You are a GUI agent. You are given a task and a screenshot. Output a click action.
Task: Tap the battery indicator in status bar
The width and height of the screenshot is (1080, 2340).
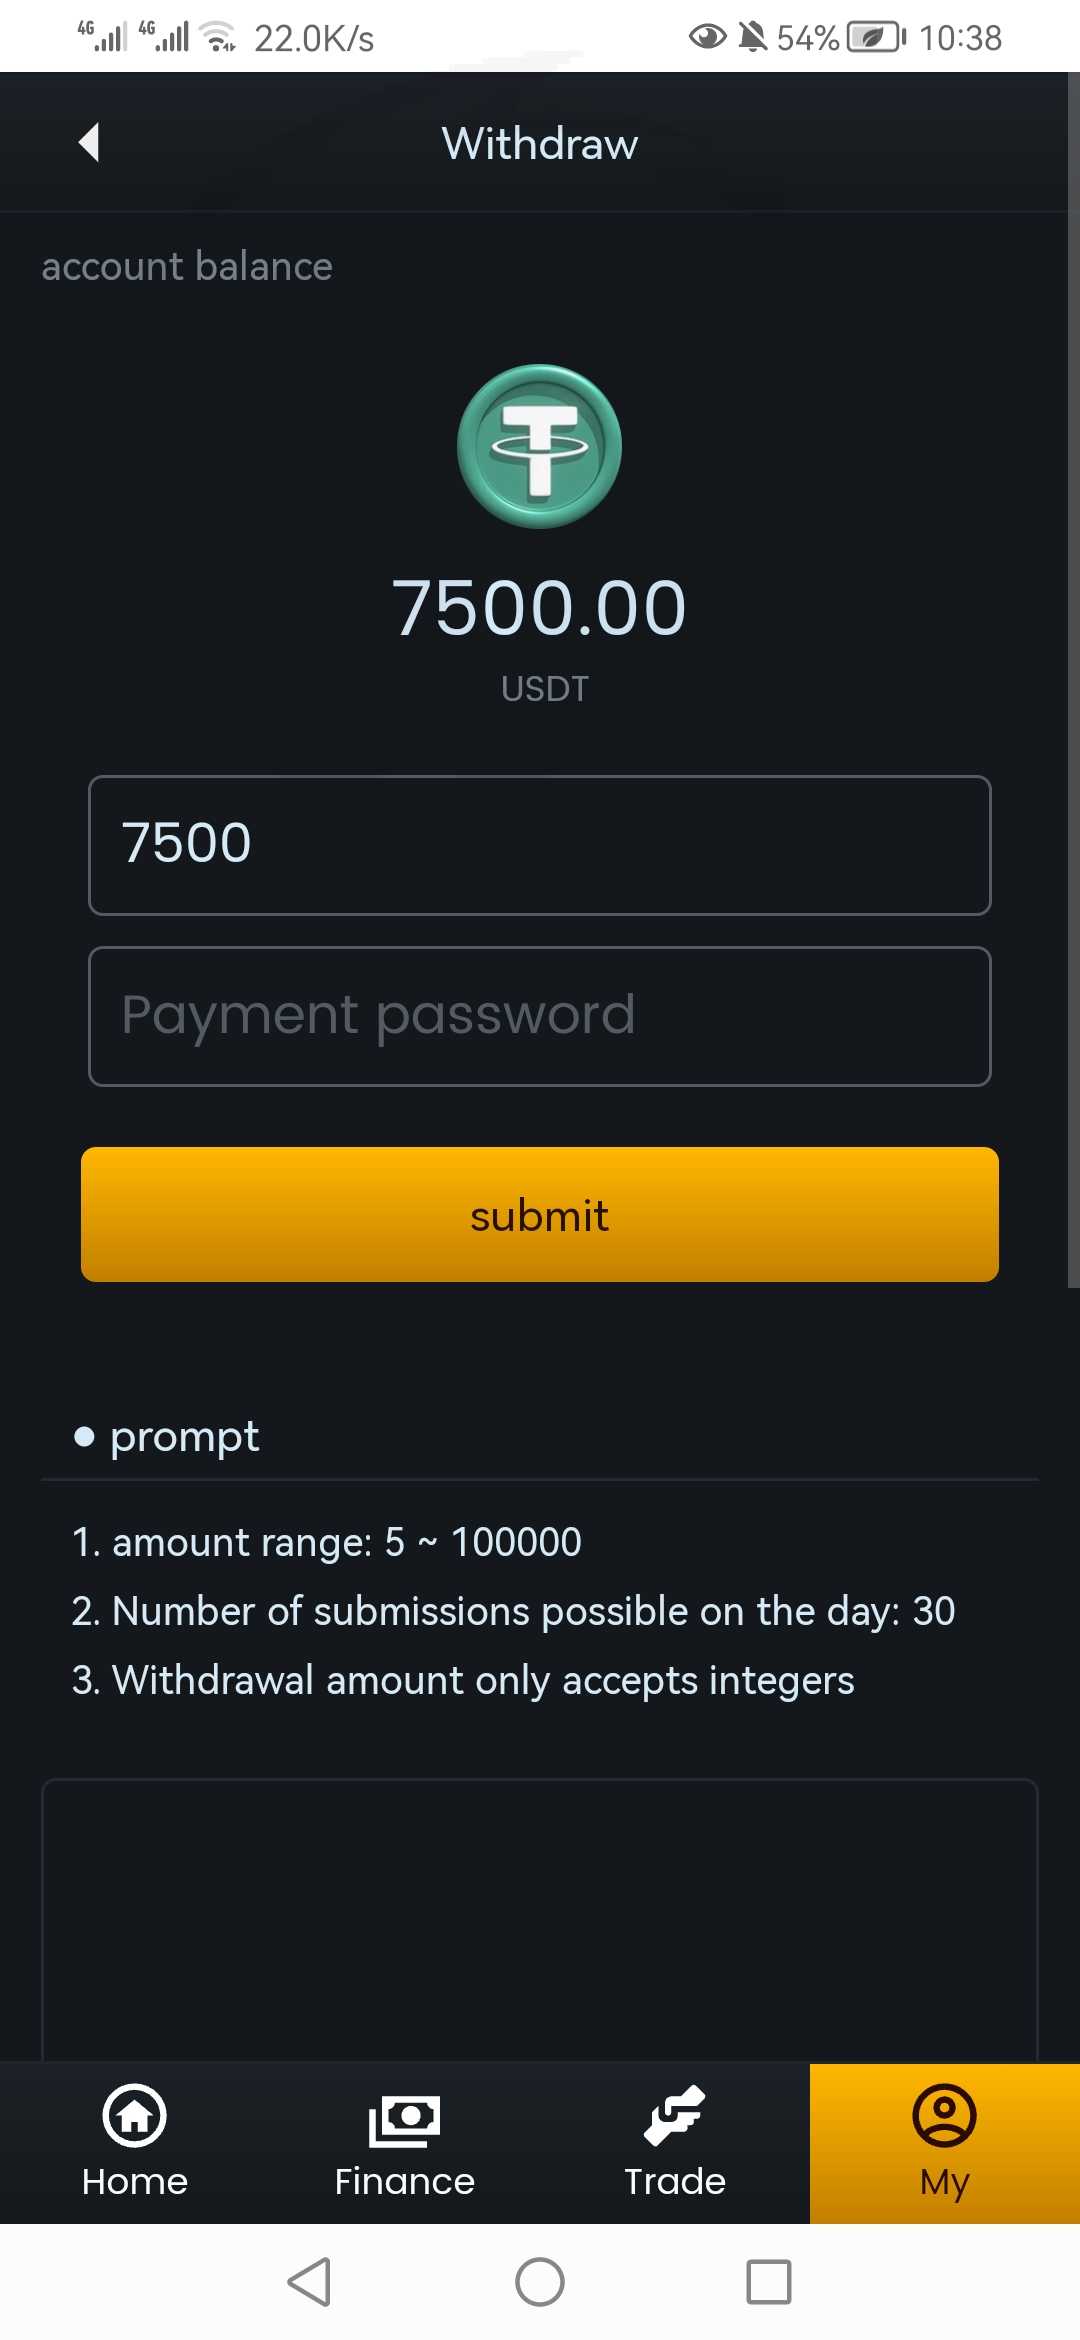[x=876, y=38]
